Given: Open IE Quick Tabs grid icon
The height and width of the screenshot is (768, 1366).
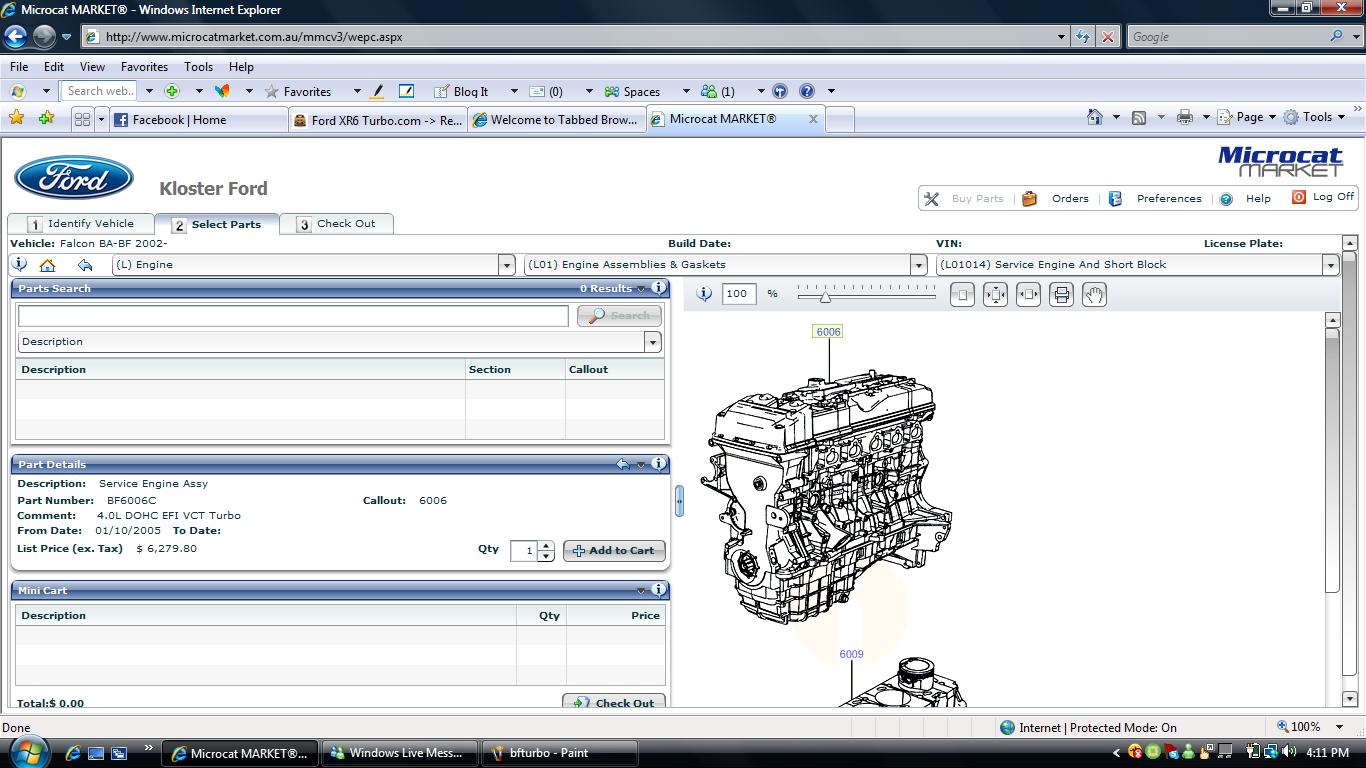Looking at the screenshot, I should 82,119.
